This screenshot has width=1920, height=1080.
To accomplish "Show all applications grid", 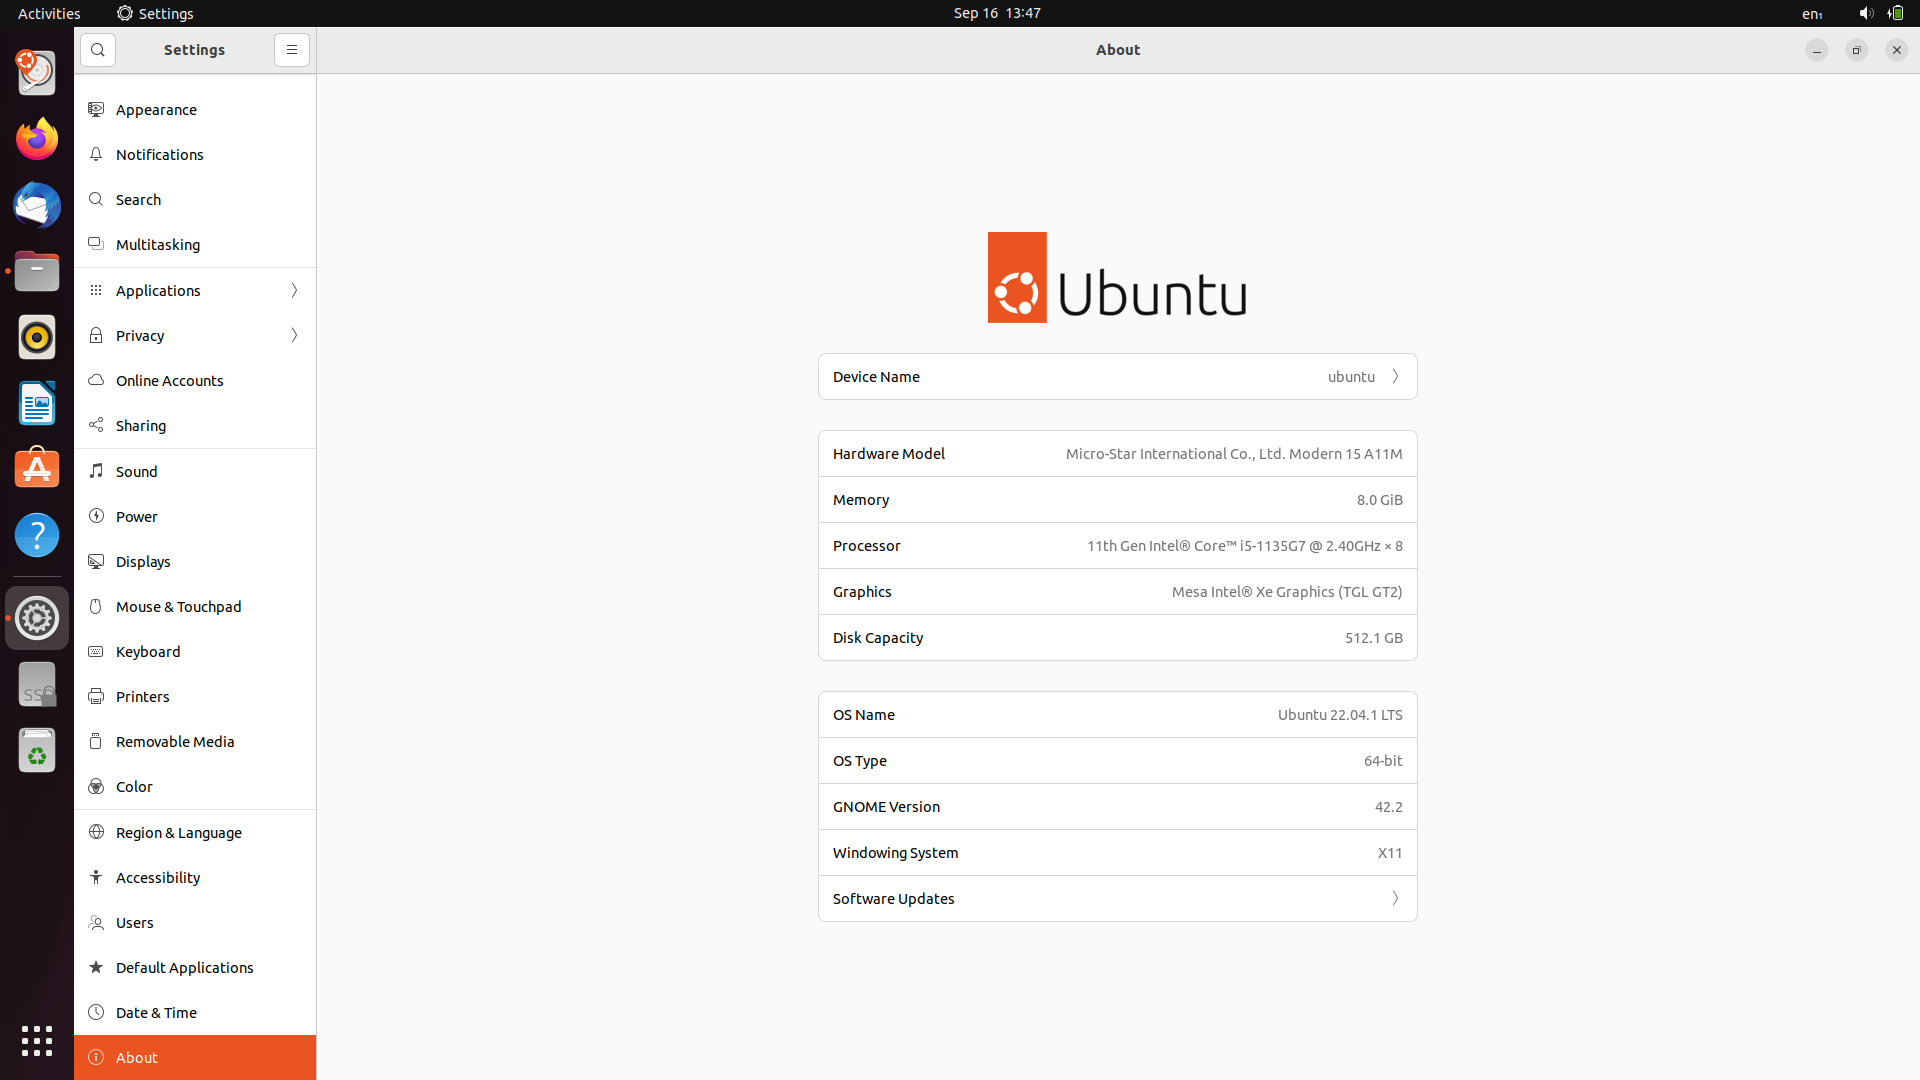I will (x=37, y=1040).
